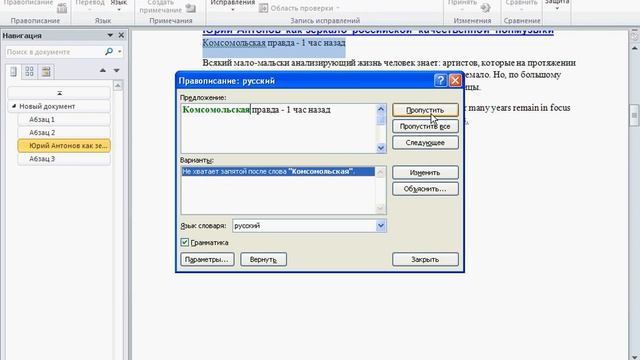The width and height of the screenshot is (640, 360).
Task: Click the Следующее button
Action: tap(425, 143)
